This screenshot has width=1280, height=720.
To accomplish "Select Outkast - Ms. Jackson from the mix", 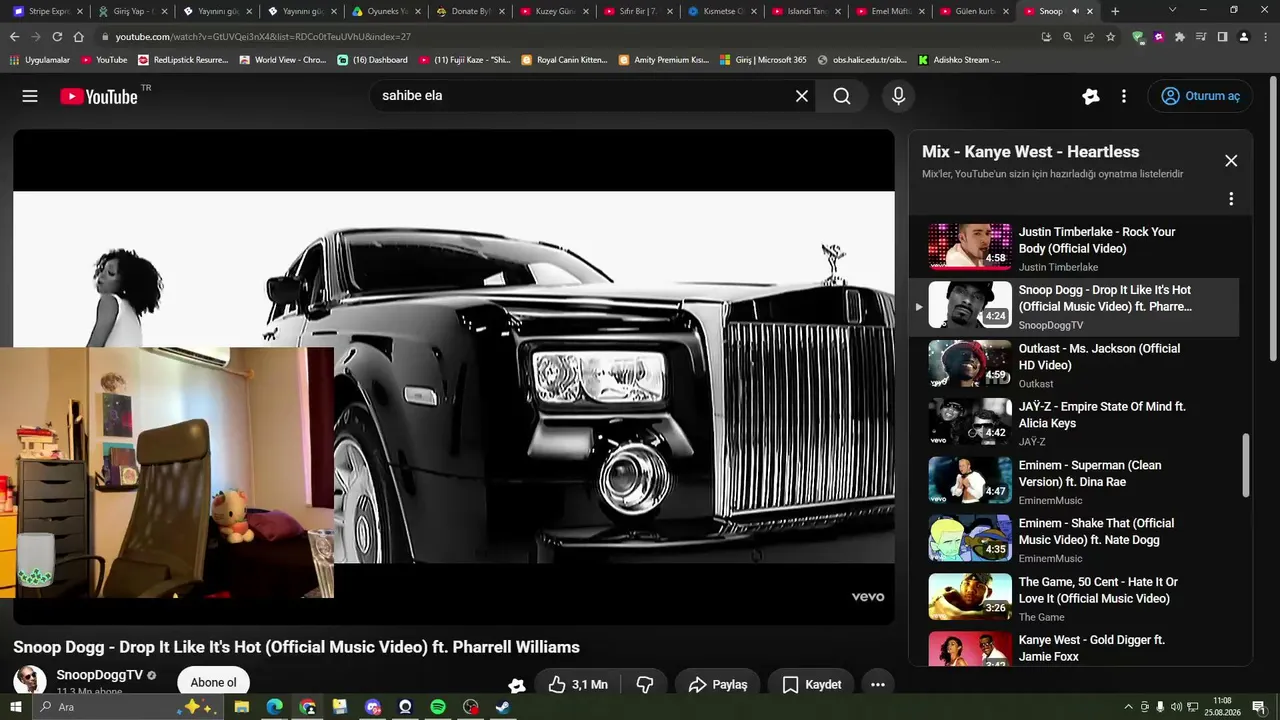I will pos(1074,364).
